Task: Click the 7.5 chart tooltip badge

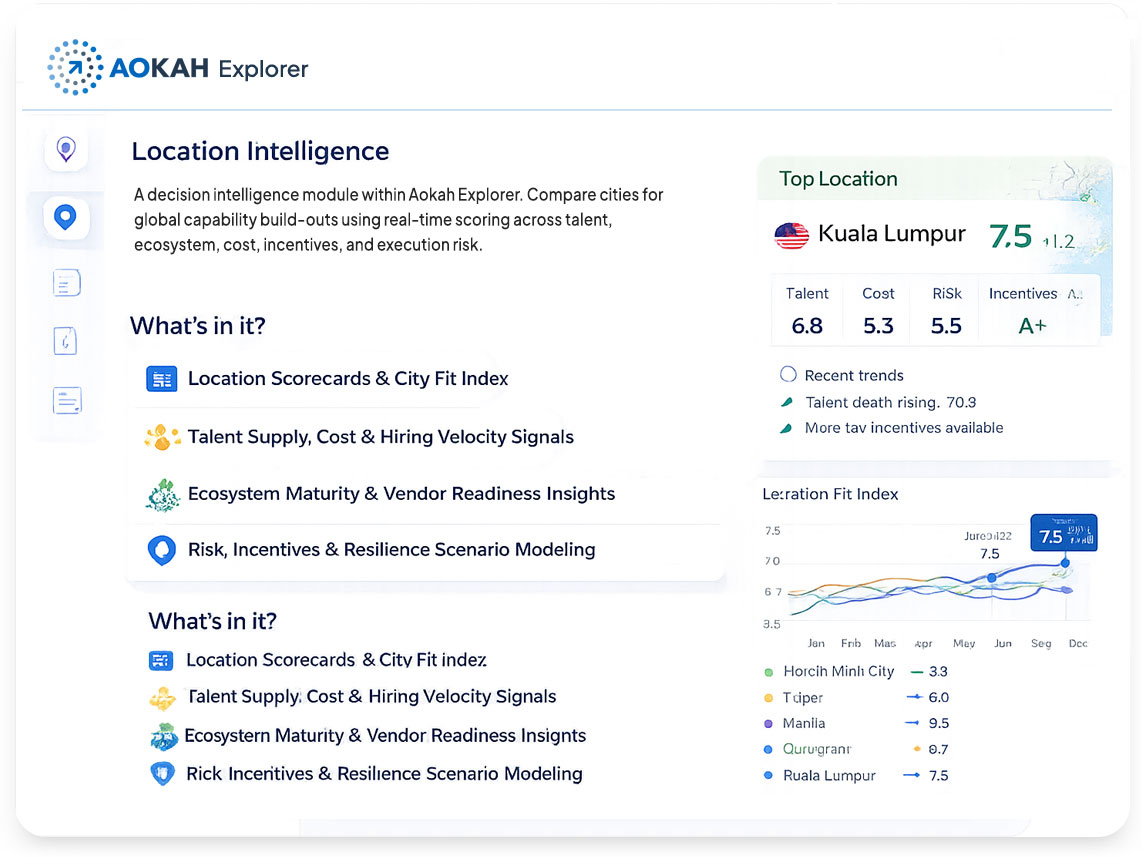Action: pos(1064,533)
